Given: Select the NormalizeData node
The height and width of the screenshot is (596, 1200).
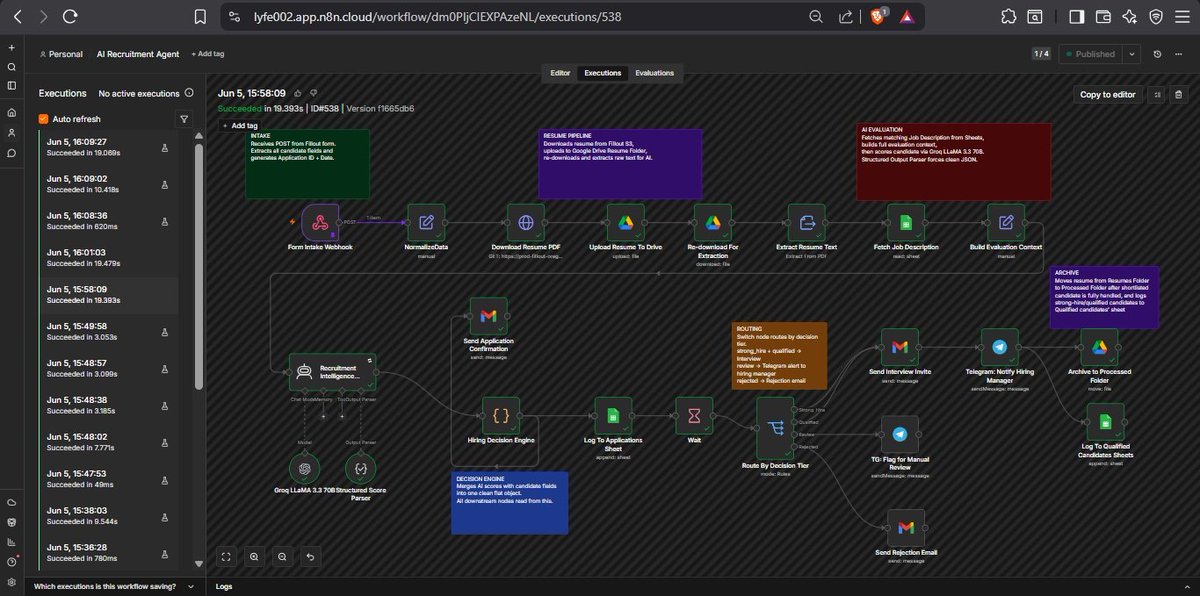Looking at the screenshot, I should tap(426, 223).
